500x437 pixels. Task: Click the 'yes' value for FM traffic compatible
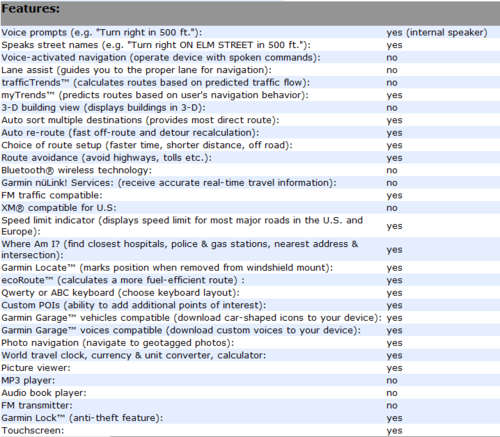pos(394,196)
